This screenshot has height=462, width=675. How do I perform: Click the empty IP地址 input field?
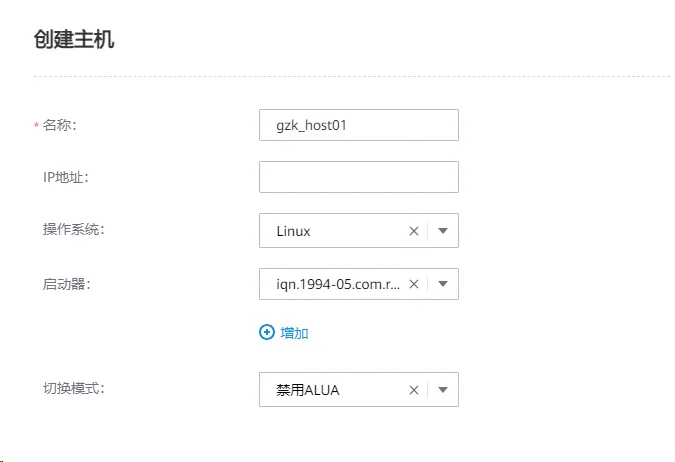point(358,177)
